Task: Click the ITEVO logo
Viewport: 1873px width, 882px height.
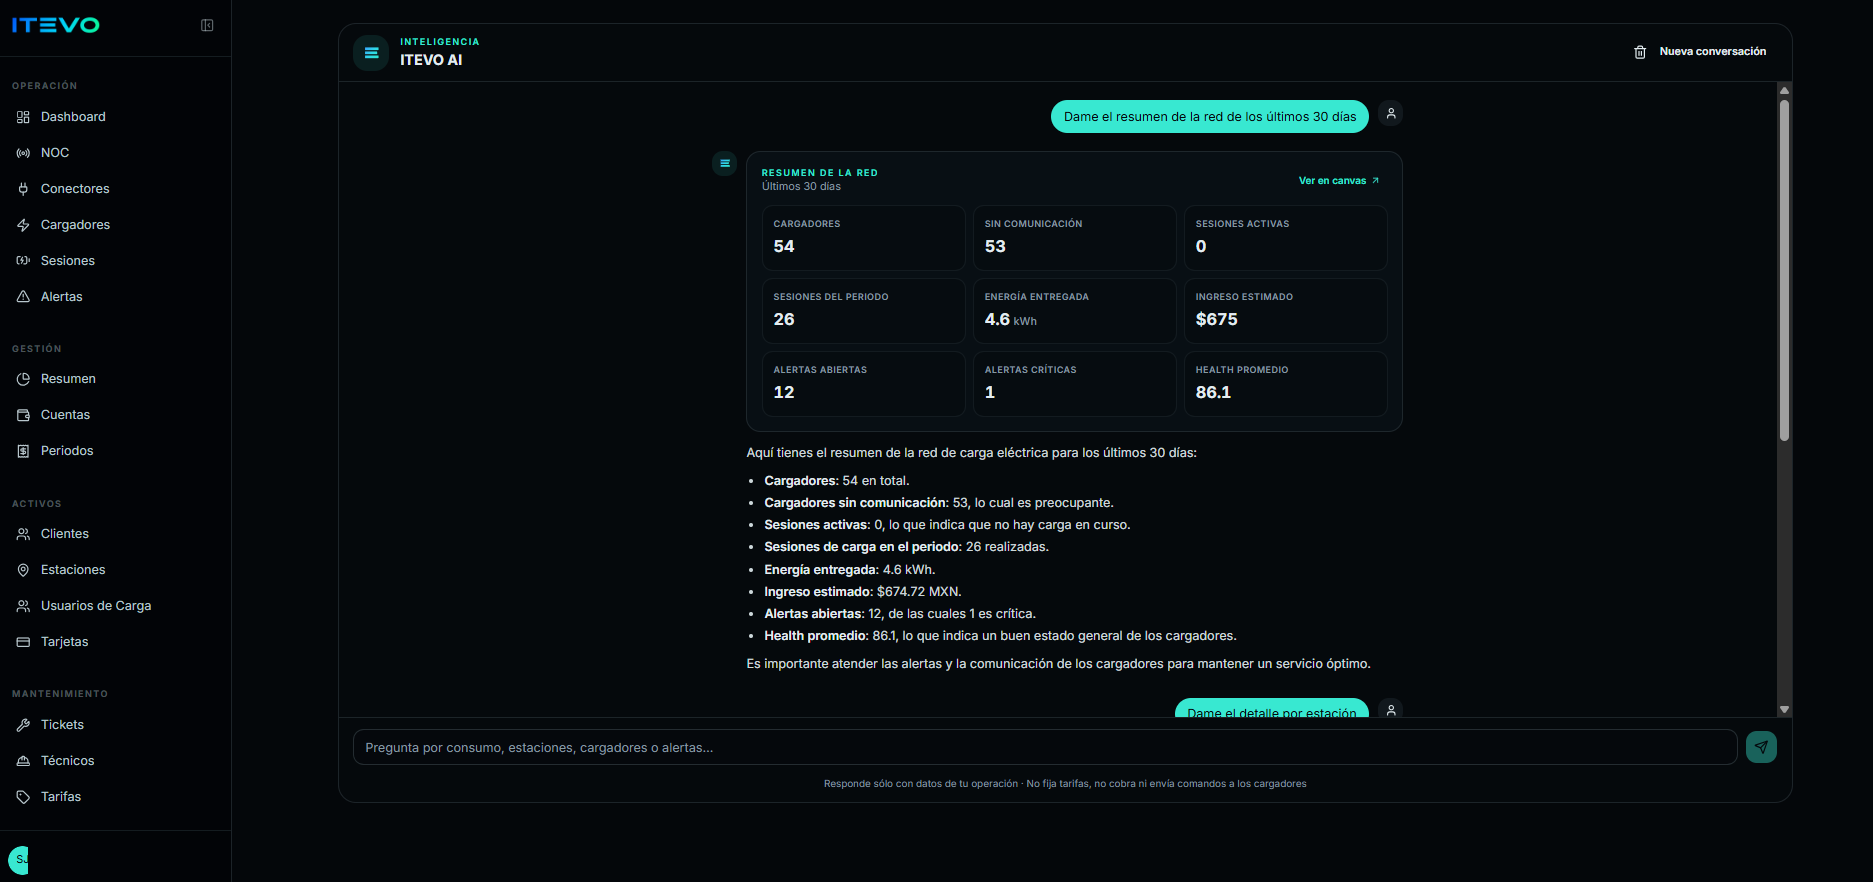Action: 56,25
